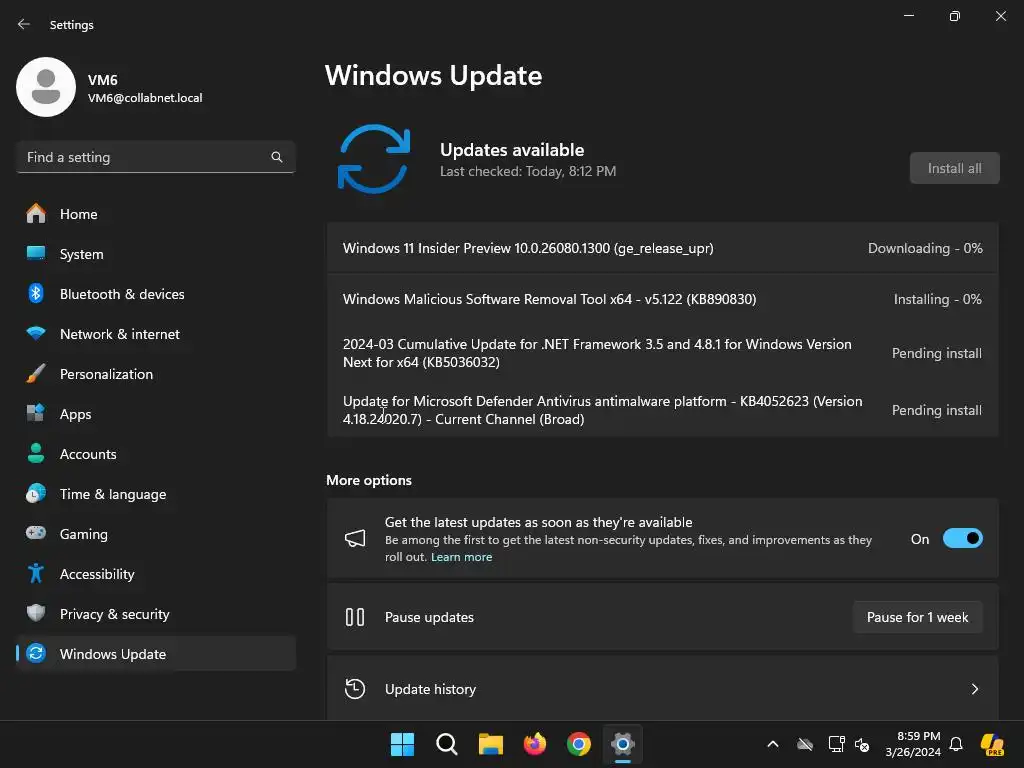Open Update history page

pos(663,688)
